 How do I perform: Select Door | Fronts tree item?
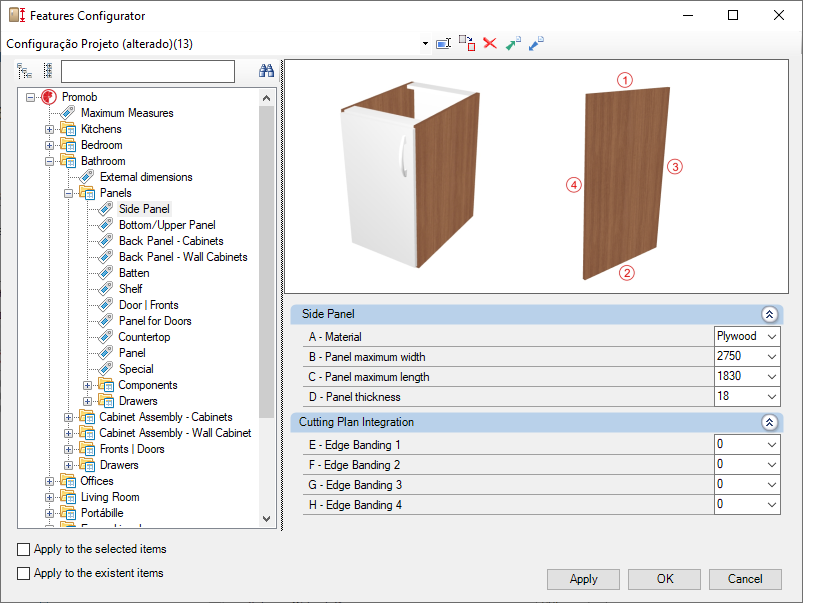[149, 305]
